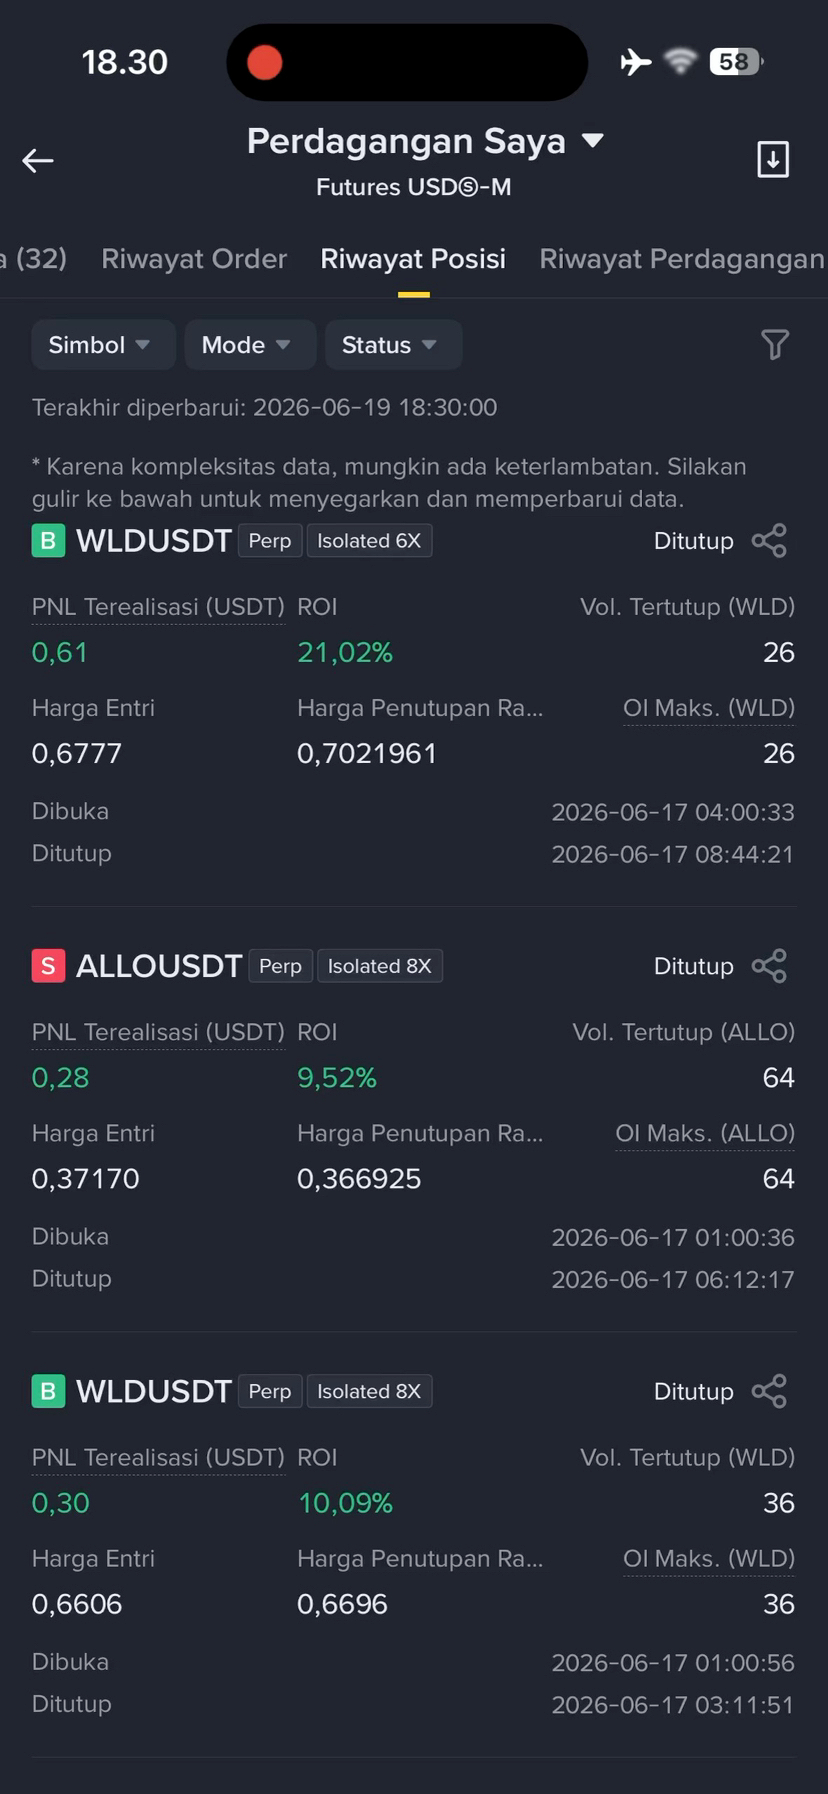This screenshot has width=828, height=1794.
Task: Tap the back arrow icon
Action: (x=38, y=160)
